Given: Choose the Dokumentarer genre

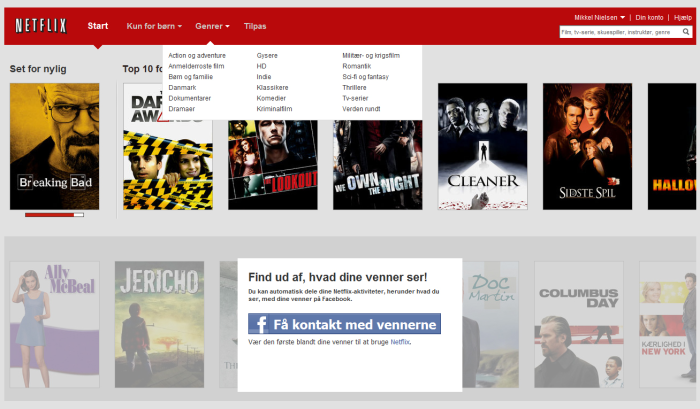Looking at the screenshot, I should click(189, 98).
